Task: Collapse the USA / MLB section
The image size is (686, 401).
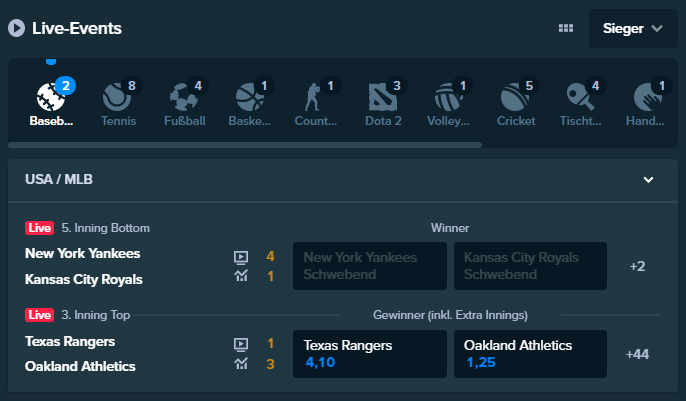Action: tap(648, 180)
